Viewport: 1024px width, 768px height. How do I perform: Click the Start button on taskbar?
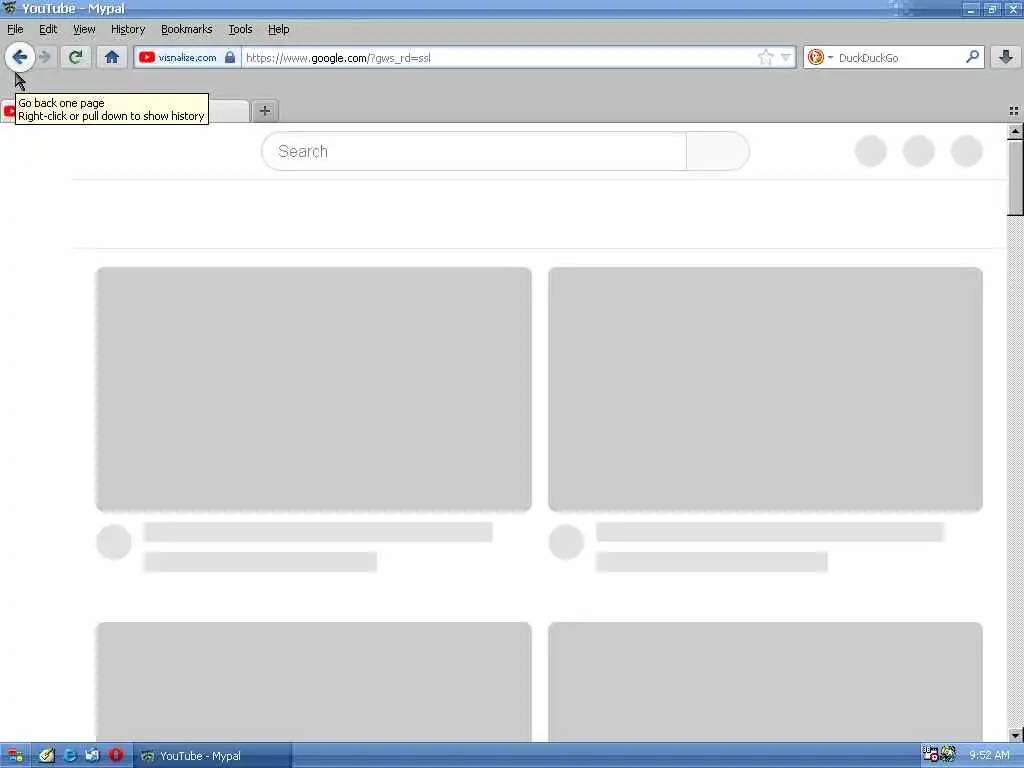click(14, 756)
